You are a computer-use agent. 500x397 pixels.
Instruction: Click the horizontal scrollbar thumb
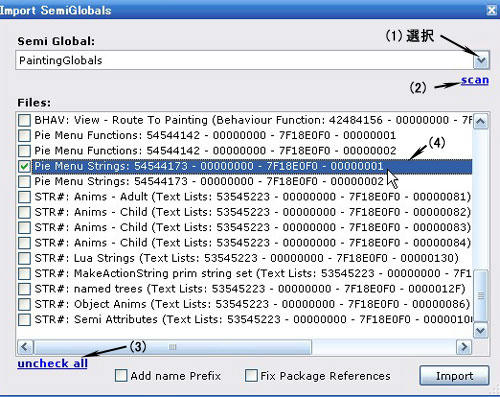172,347
